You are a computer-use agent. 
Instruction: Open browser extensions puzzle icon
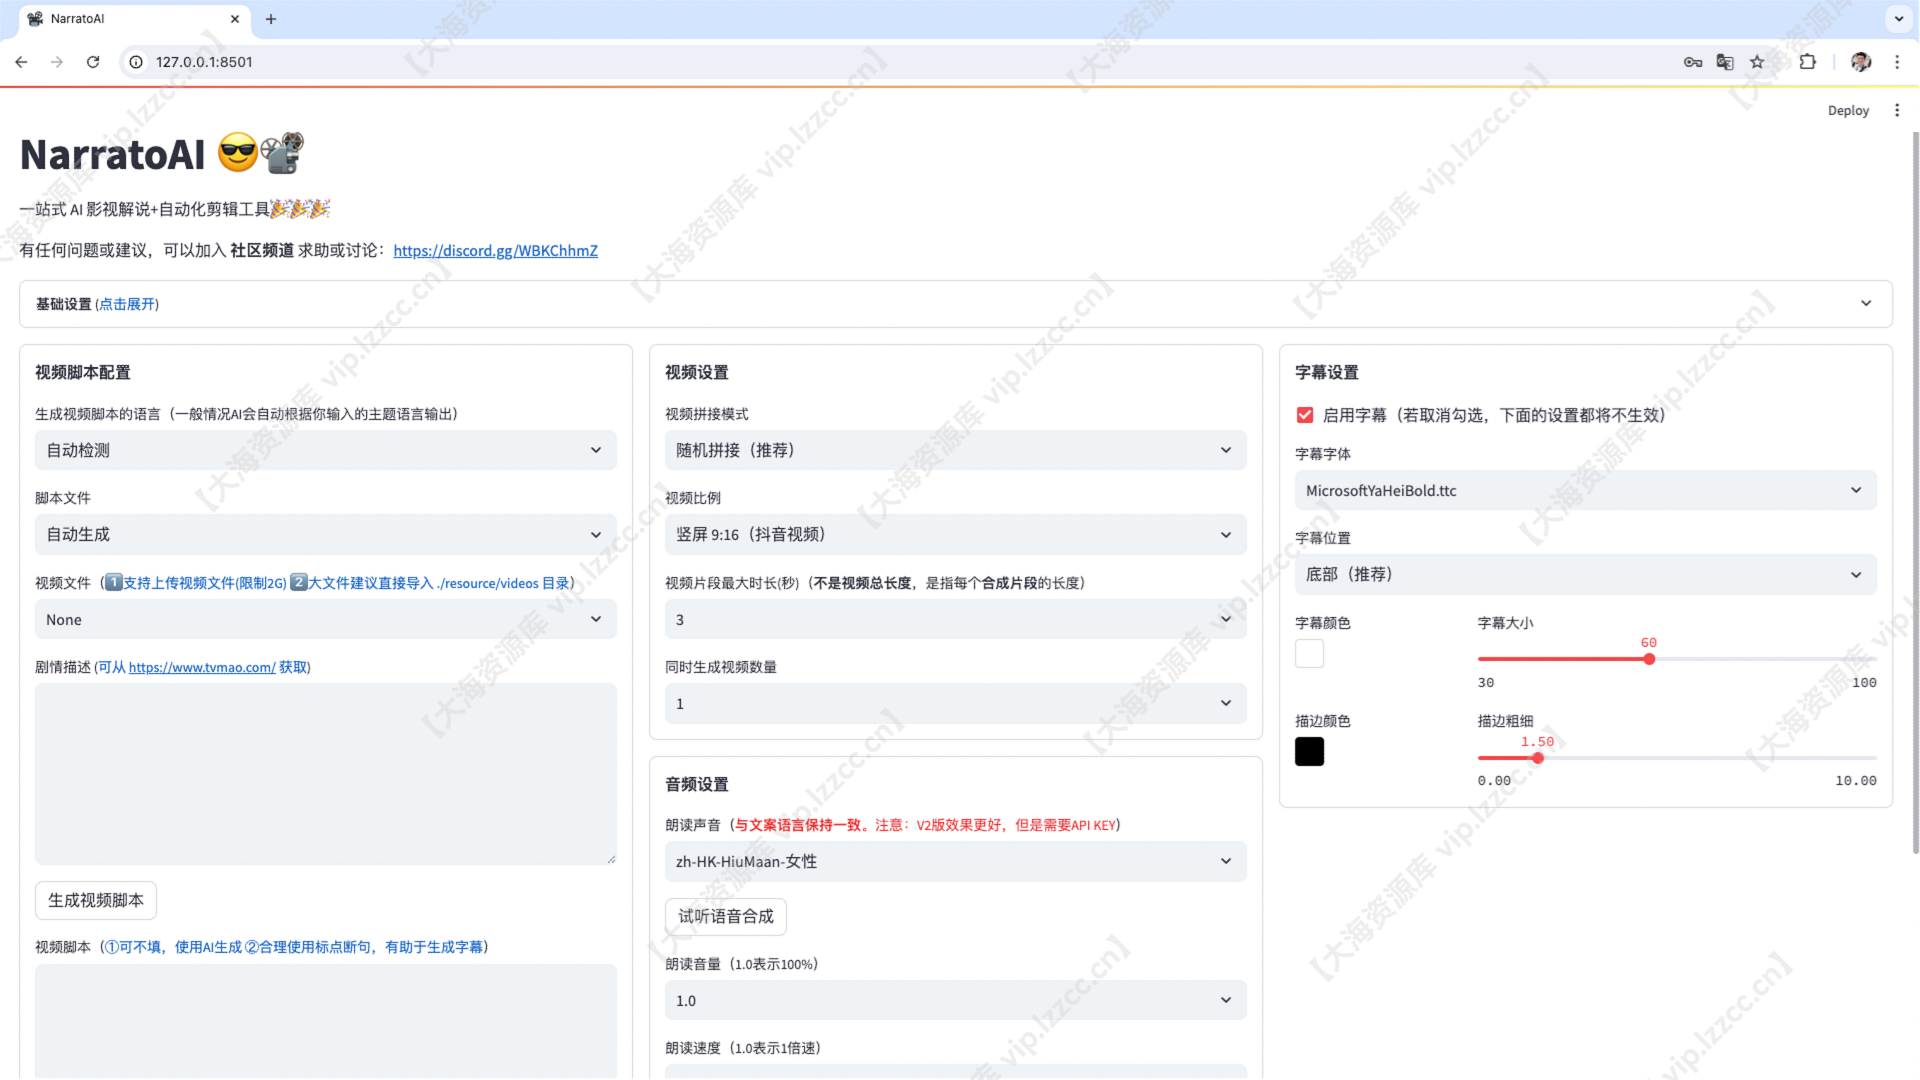tap(1807, 62)
